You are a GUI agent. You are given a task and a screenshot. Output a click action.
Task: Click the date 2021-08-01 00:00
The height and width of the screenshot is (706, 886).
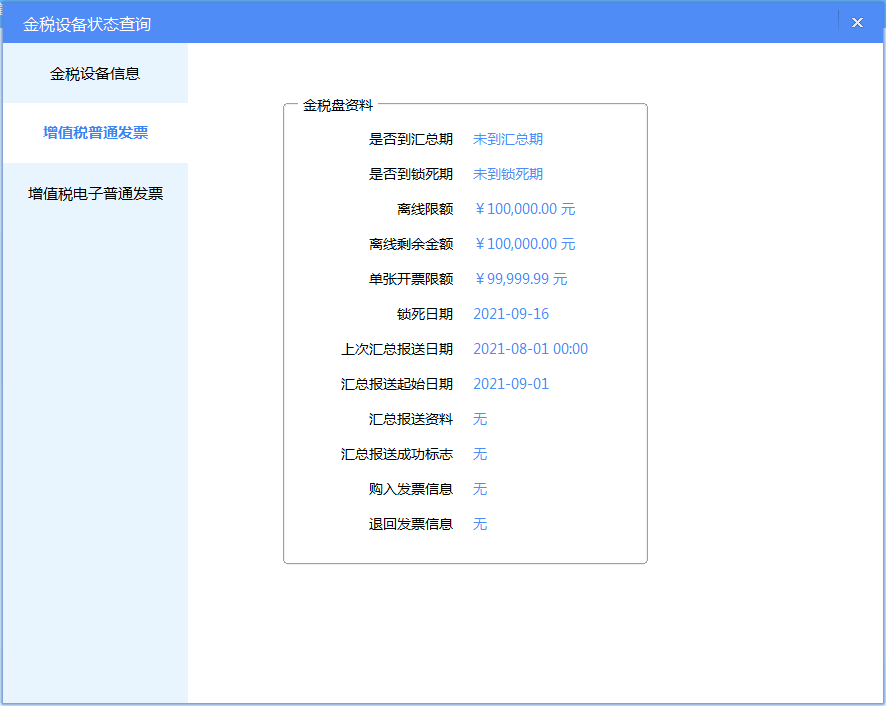coord(530,349)
